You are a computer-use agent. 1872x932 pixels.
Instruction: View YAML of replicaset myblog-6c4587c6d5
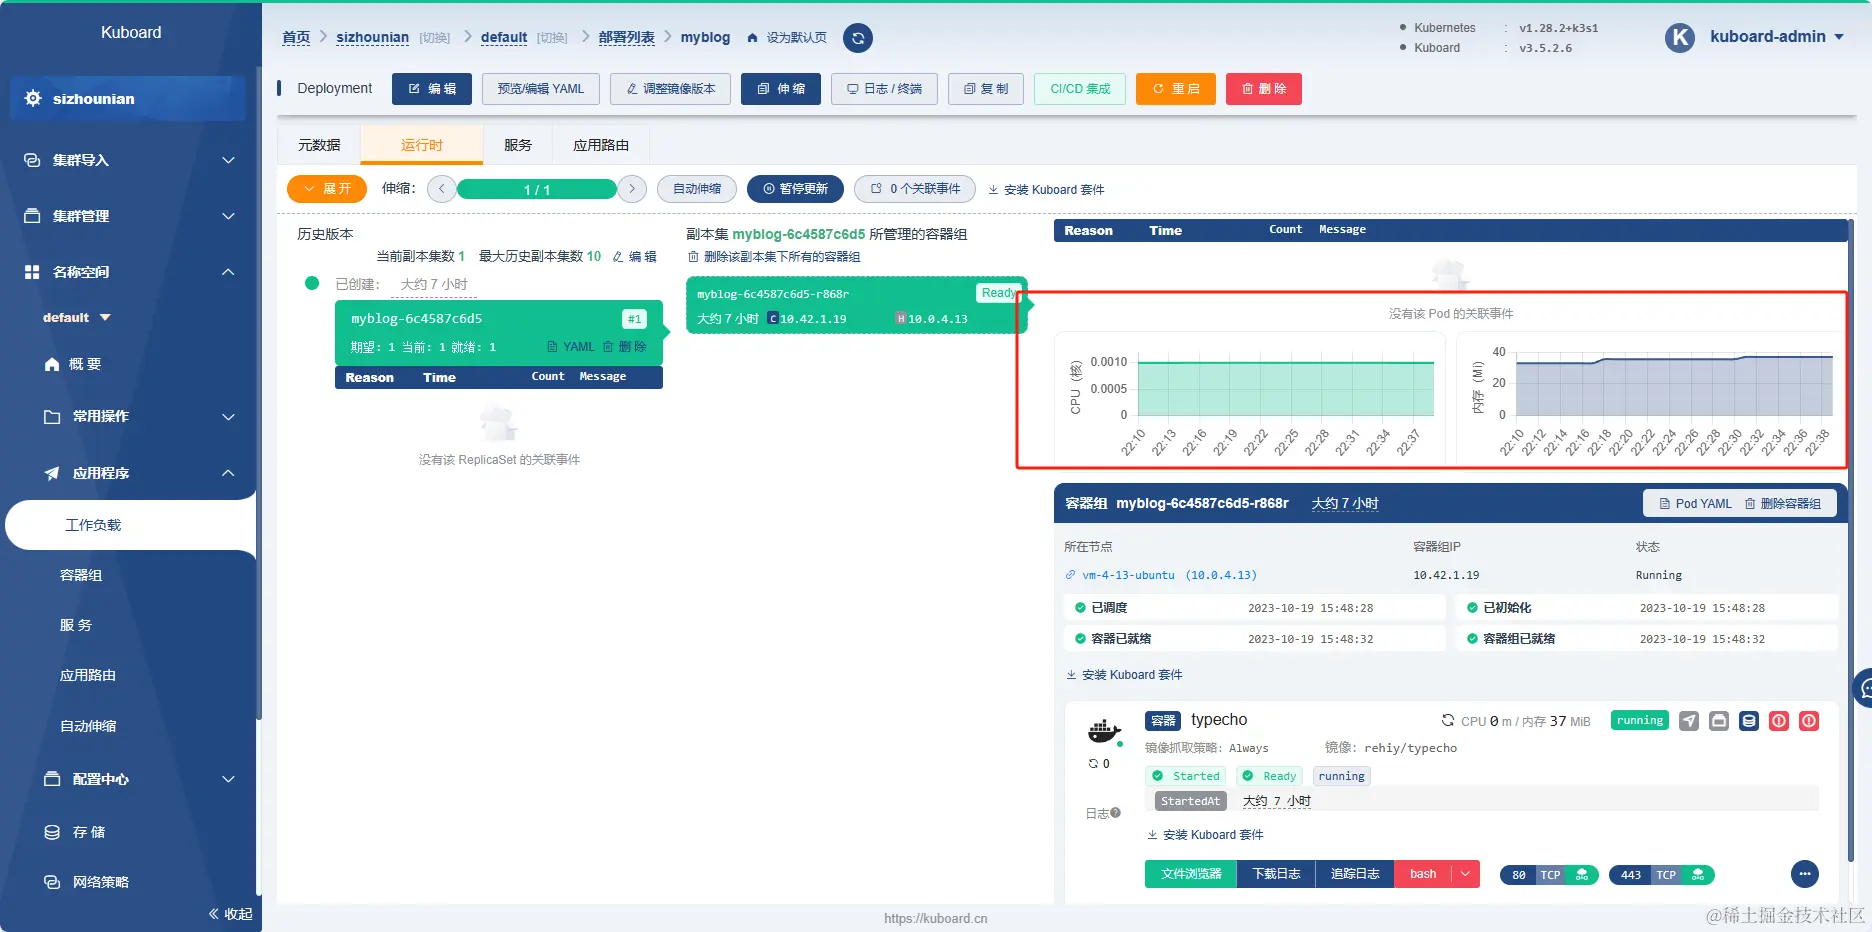[571, 347]
